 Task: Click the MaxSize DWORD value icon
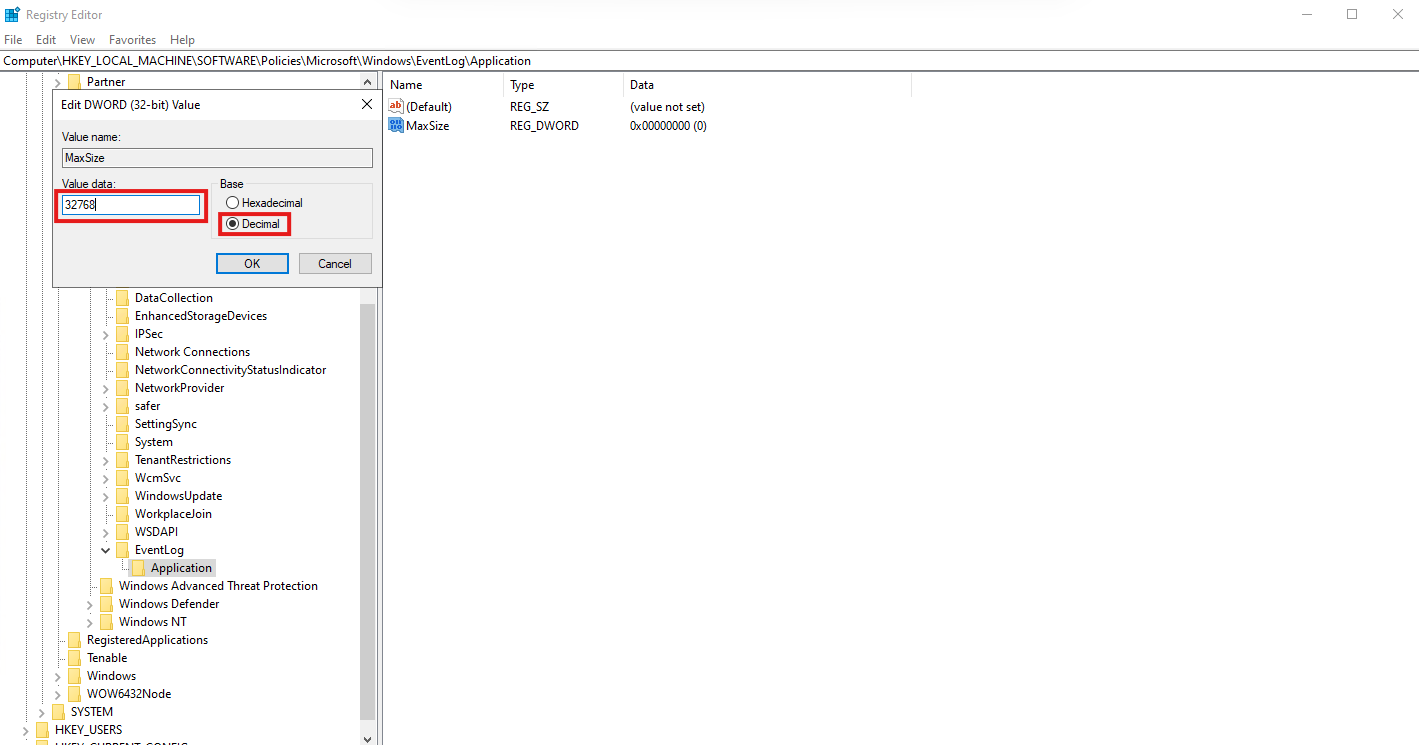click(x=396, y=126)
